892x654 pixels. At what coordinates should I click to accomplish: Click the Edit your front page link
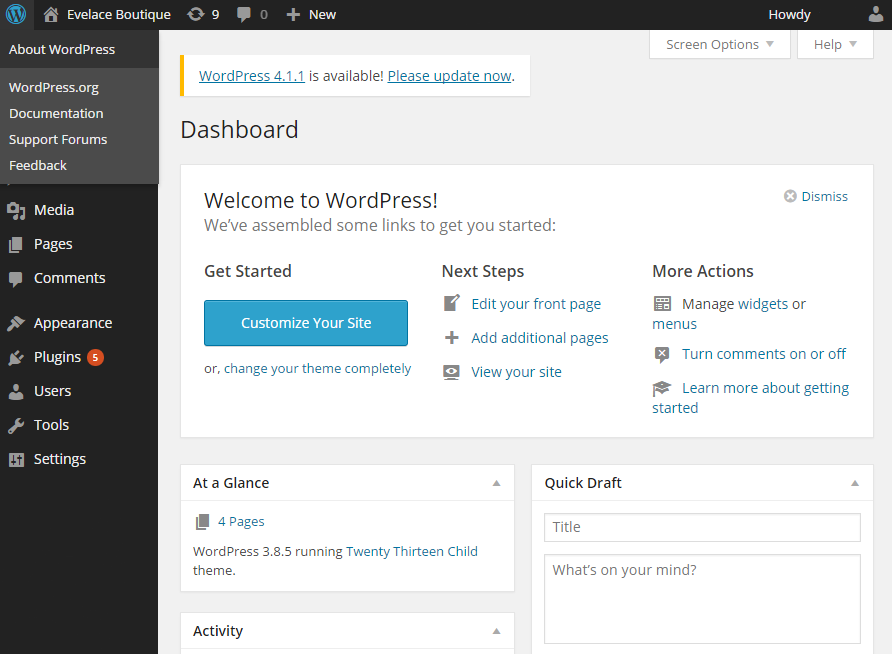536,304
